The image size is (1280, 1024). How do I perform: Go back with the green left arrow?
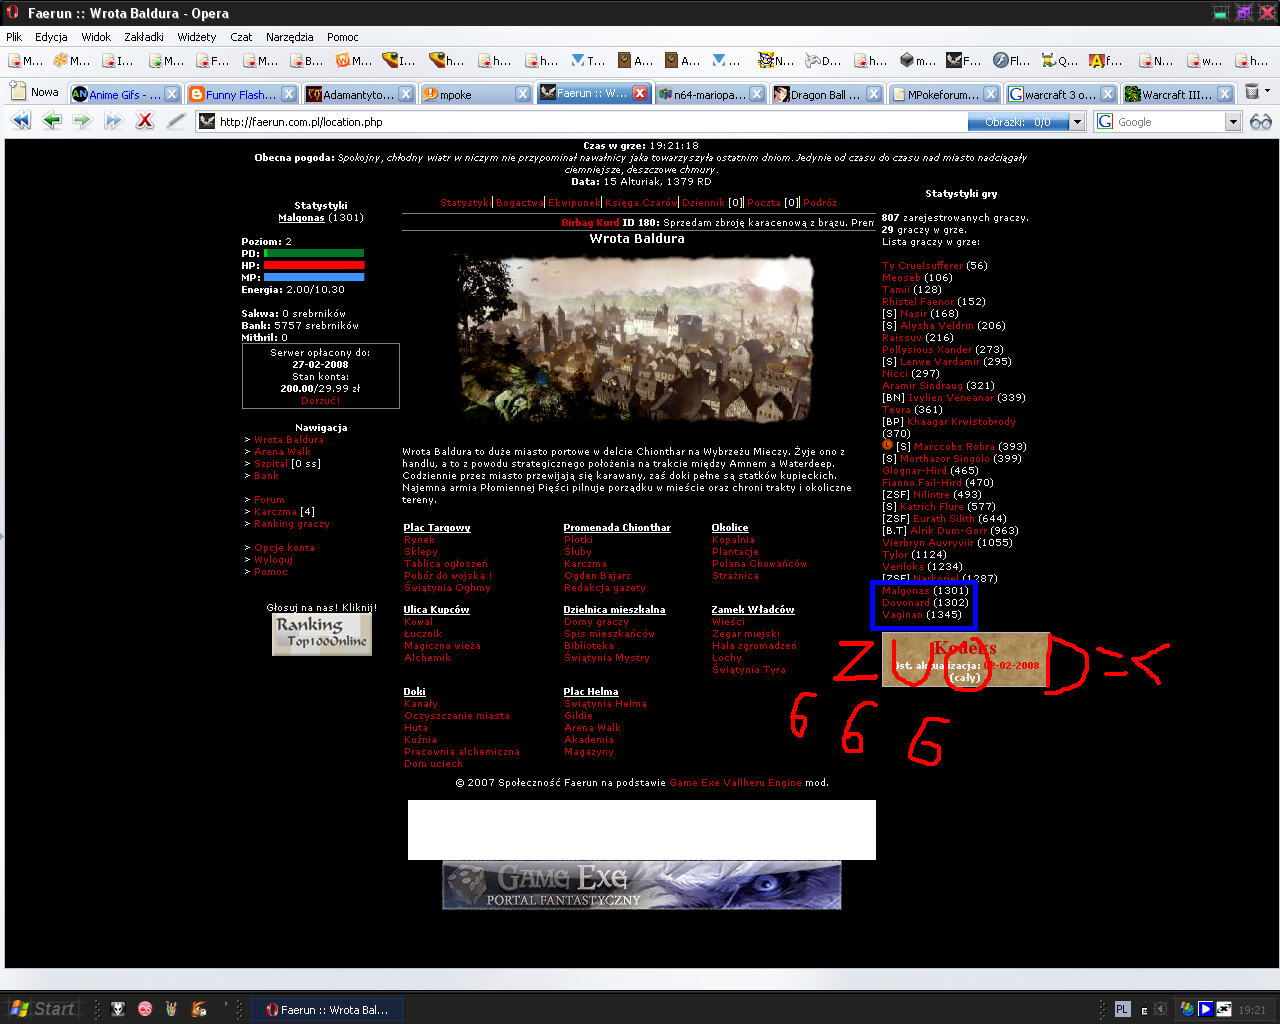52,121
